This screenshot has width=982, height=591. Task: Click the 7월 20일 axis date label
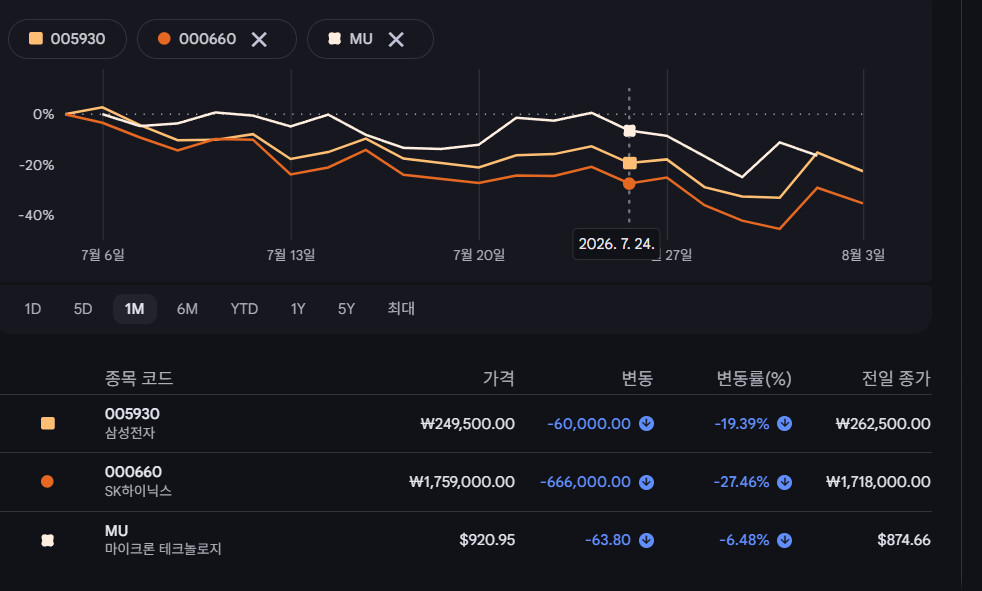(x=479, y=255)
